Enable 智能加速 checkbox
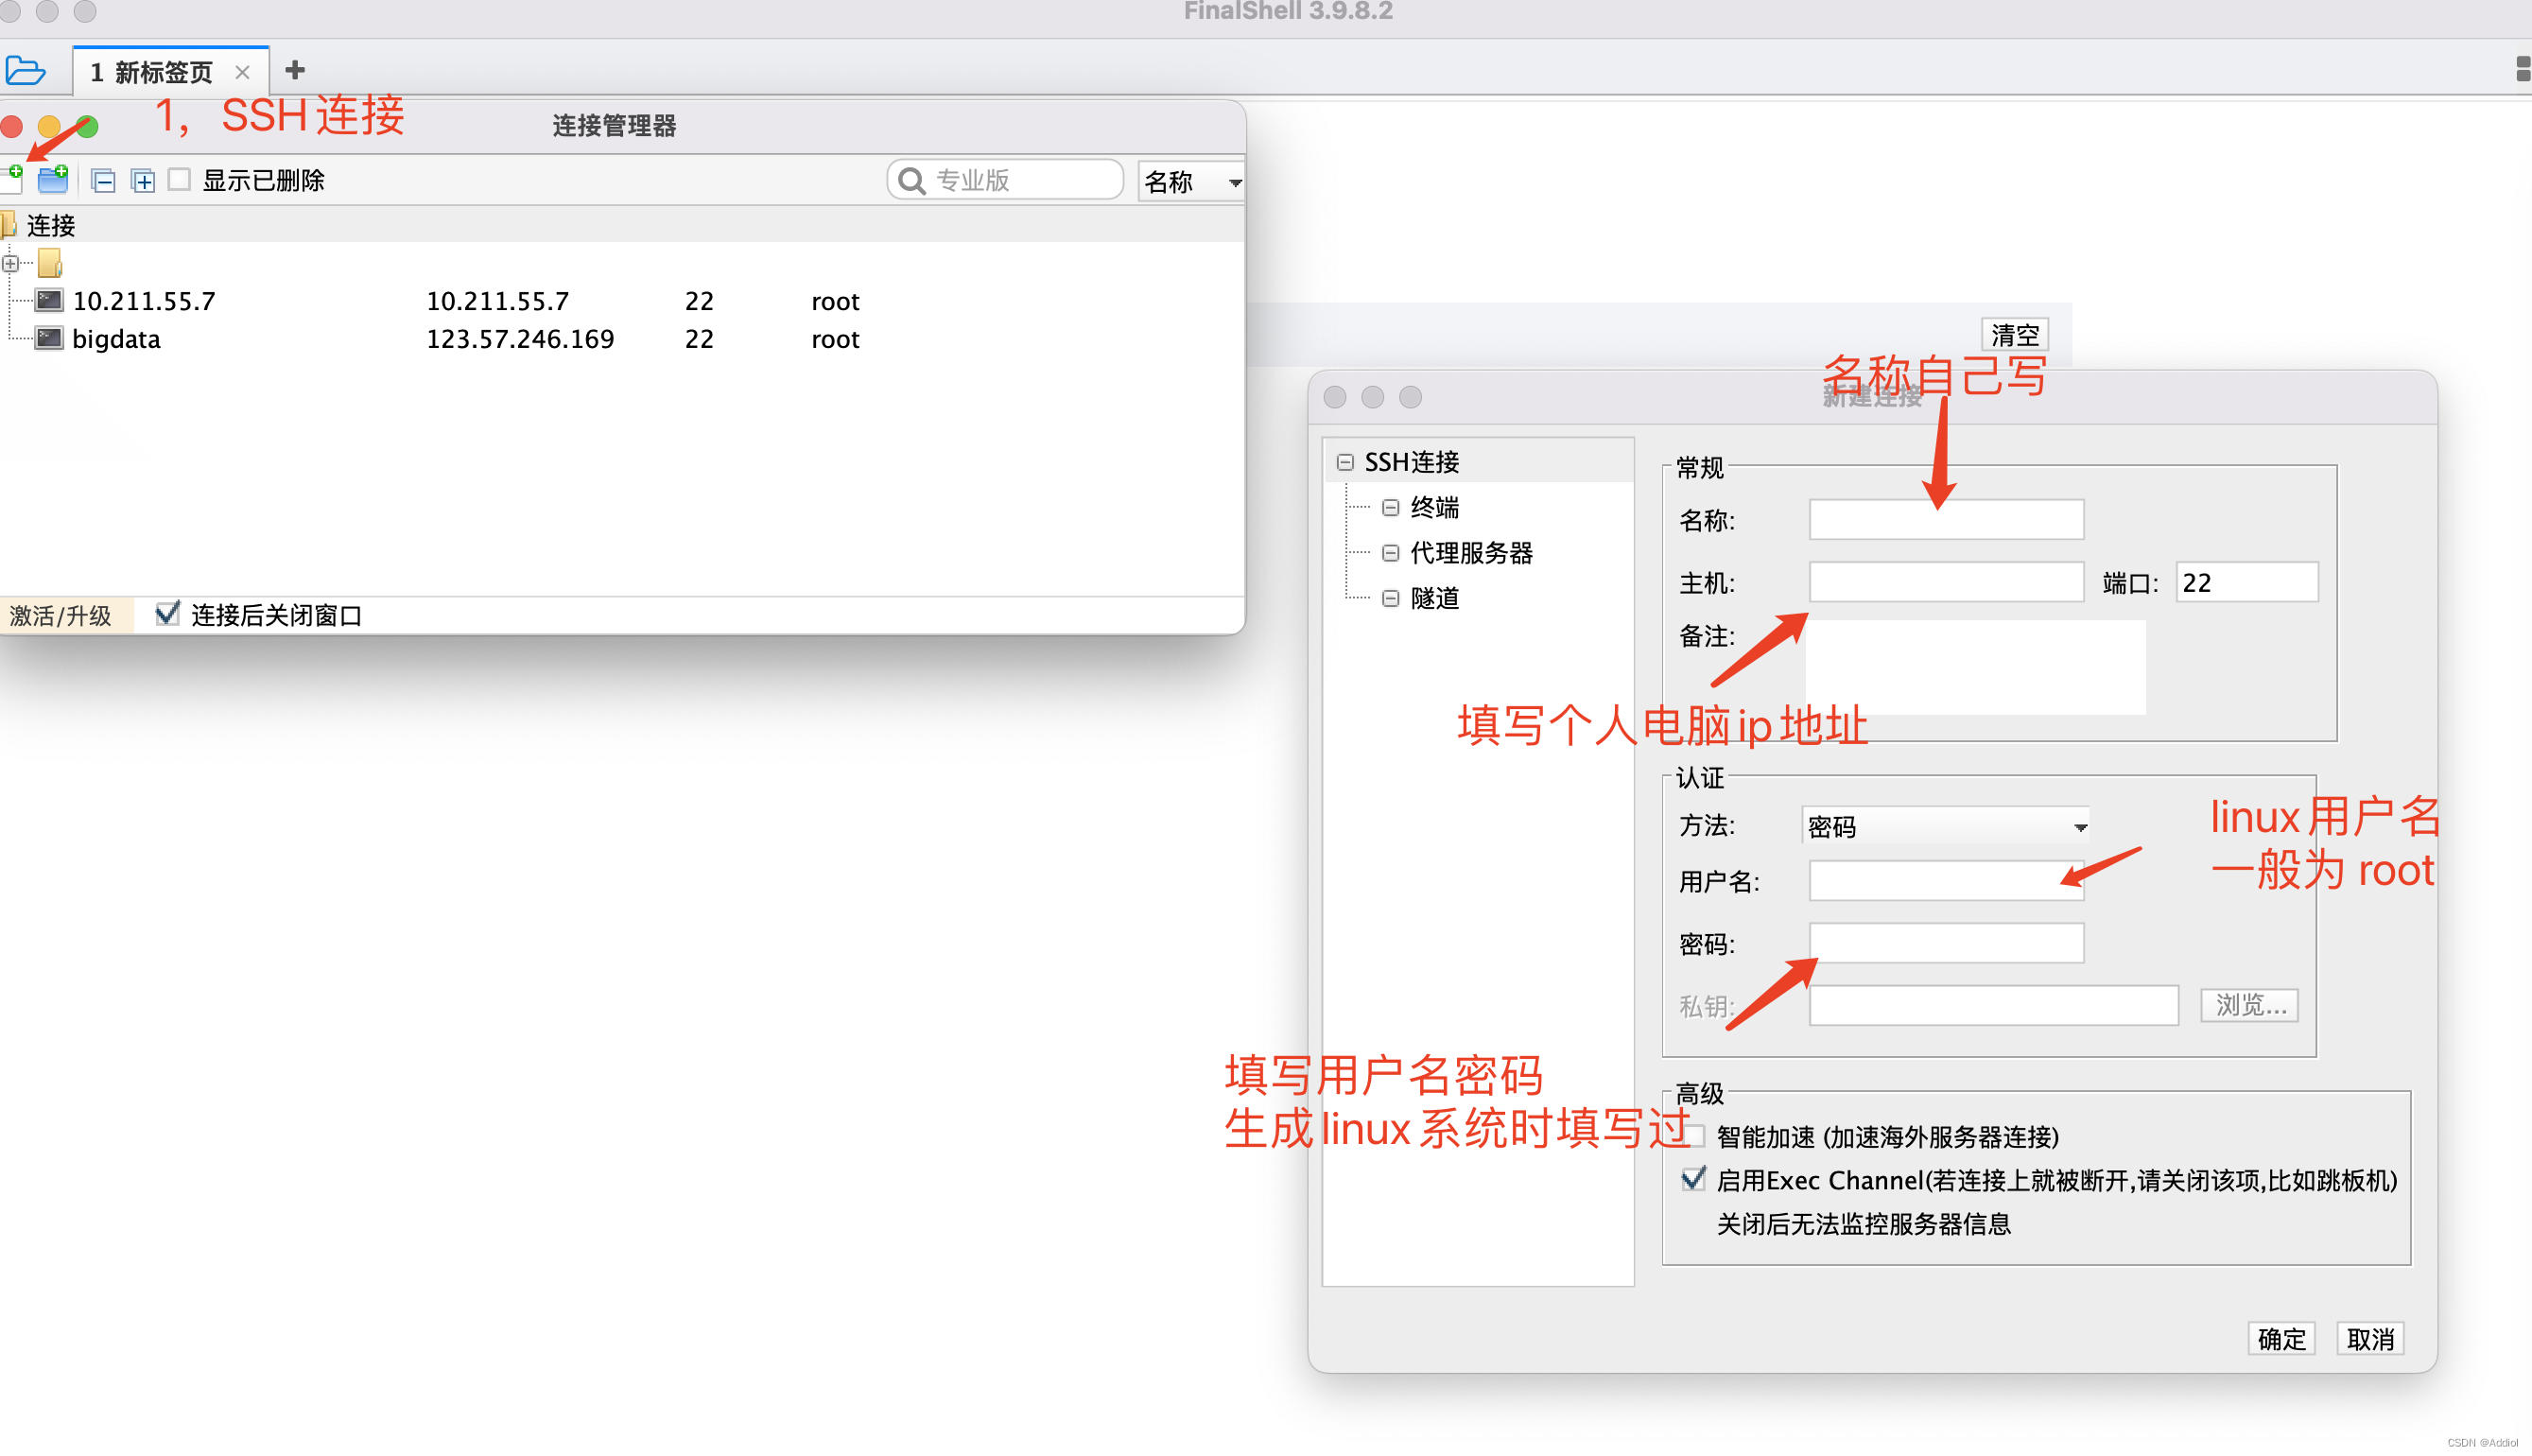Image resolution: width=2532 pixels, height=1456 pixels. tap(1694, 1136)
